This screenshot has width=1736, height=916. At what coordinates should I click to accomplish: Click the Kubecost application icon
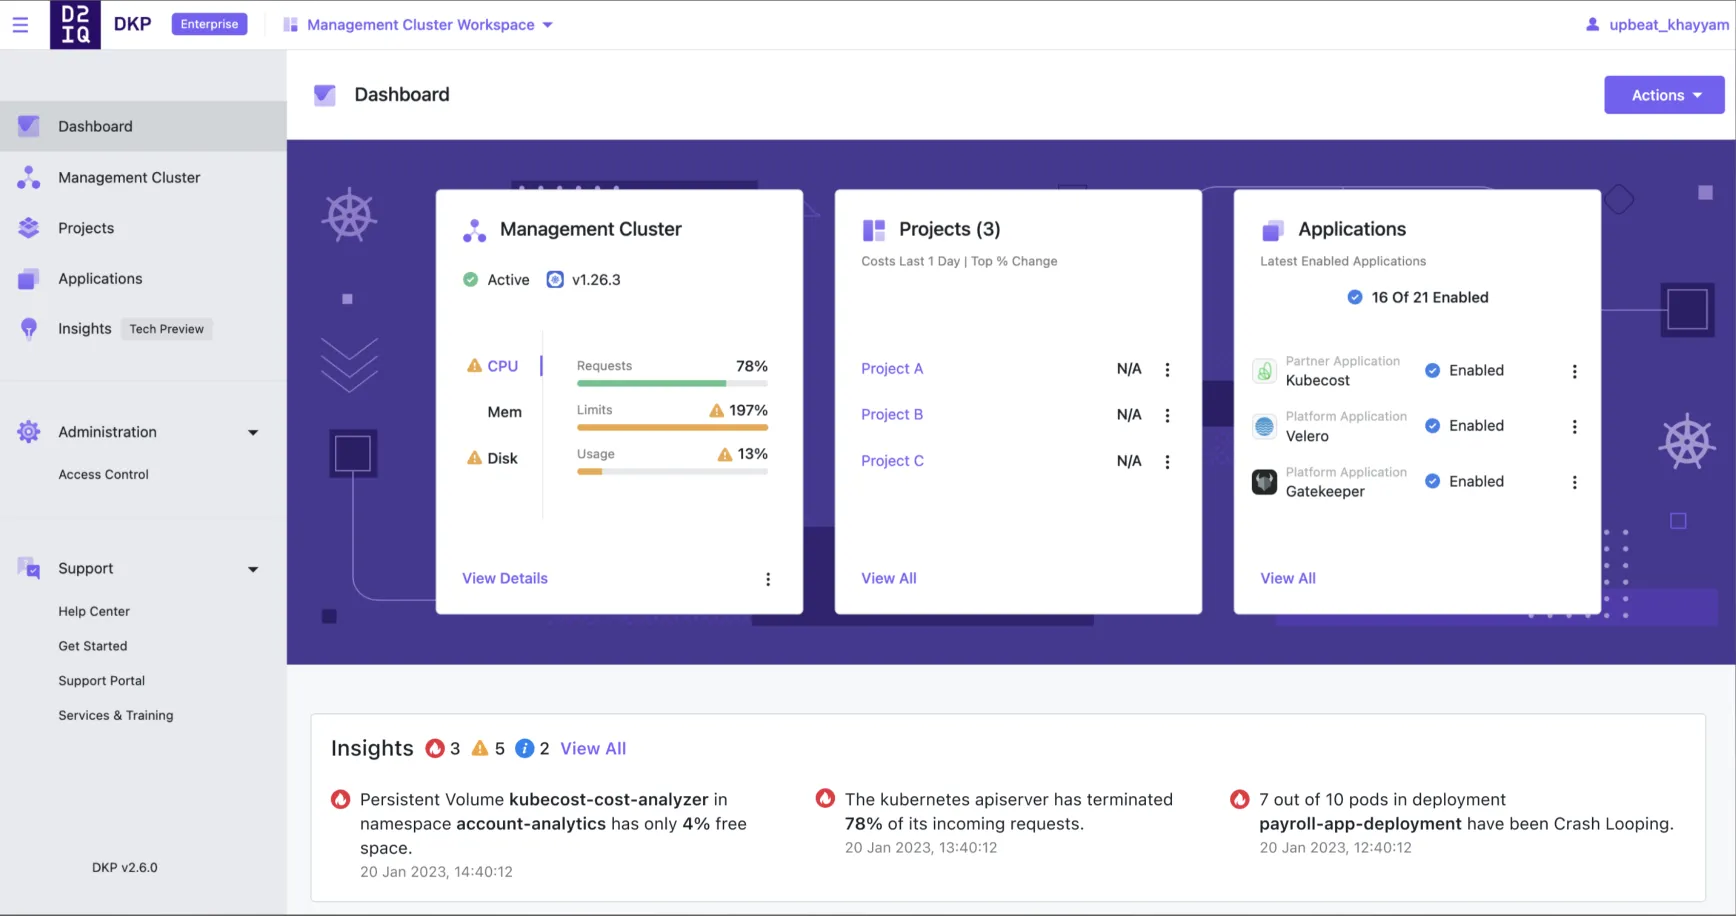(1264, 371)
